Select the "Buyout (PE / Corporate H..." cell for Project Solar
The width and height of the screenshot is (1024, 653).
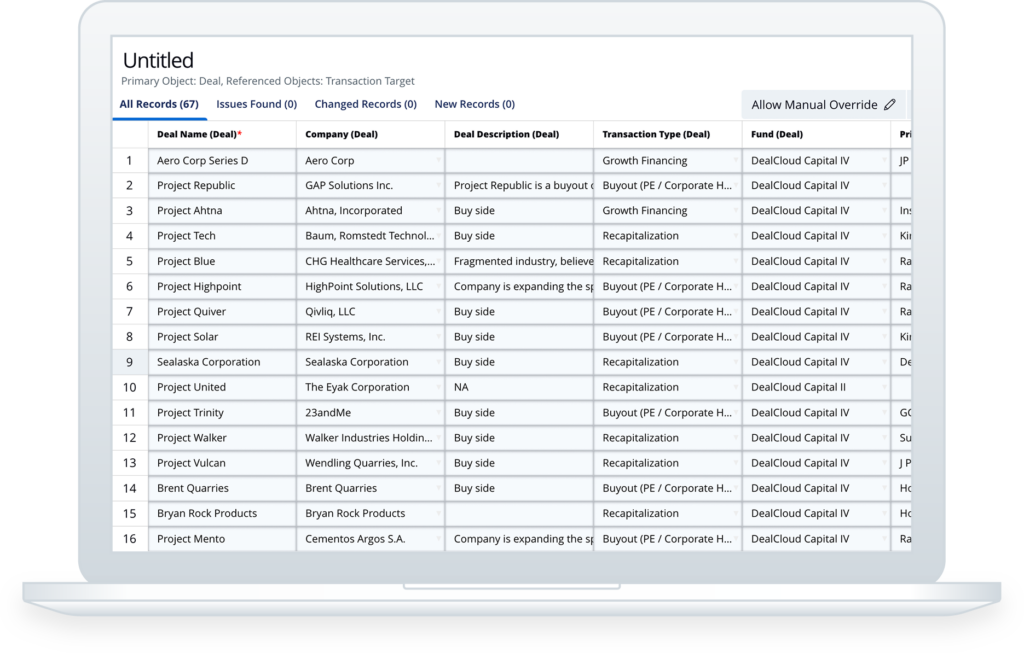click(668, 337)
